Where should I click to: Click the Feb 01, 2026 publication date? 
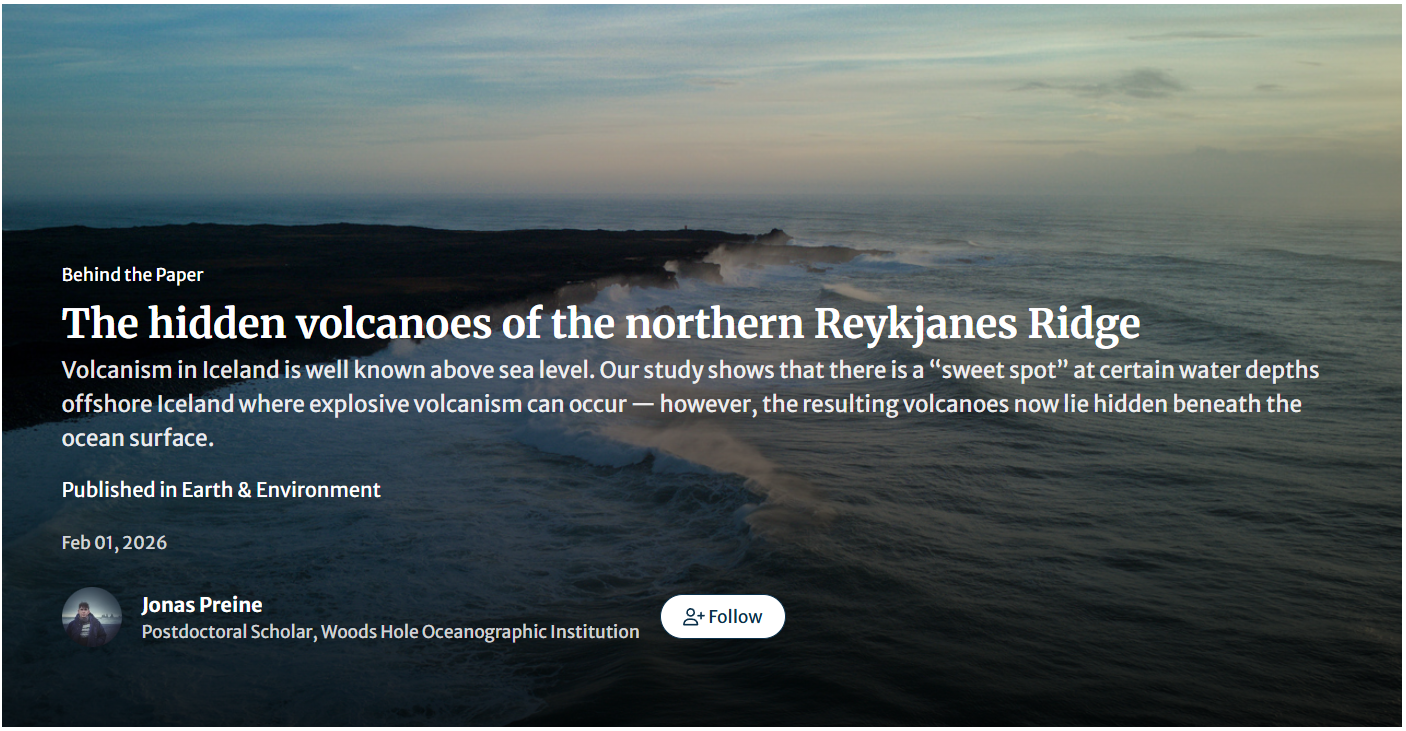click(x=114, y=543)
